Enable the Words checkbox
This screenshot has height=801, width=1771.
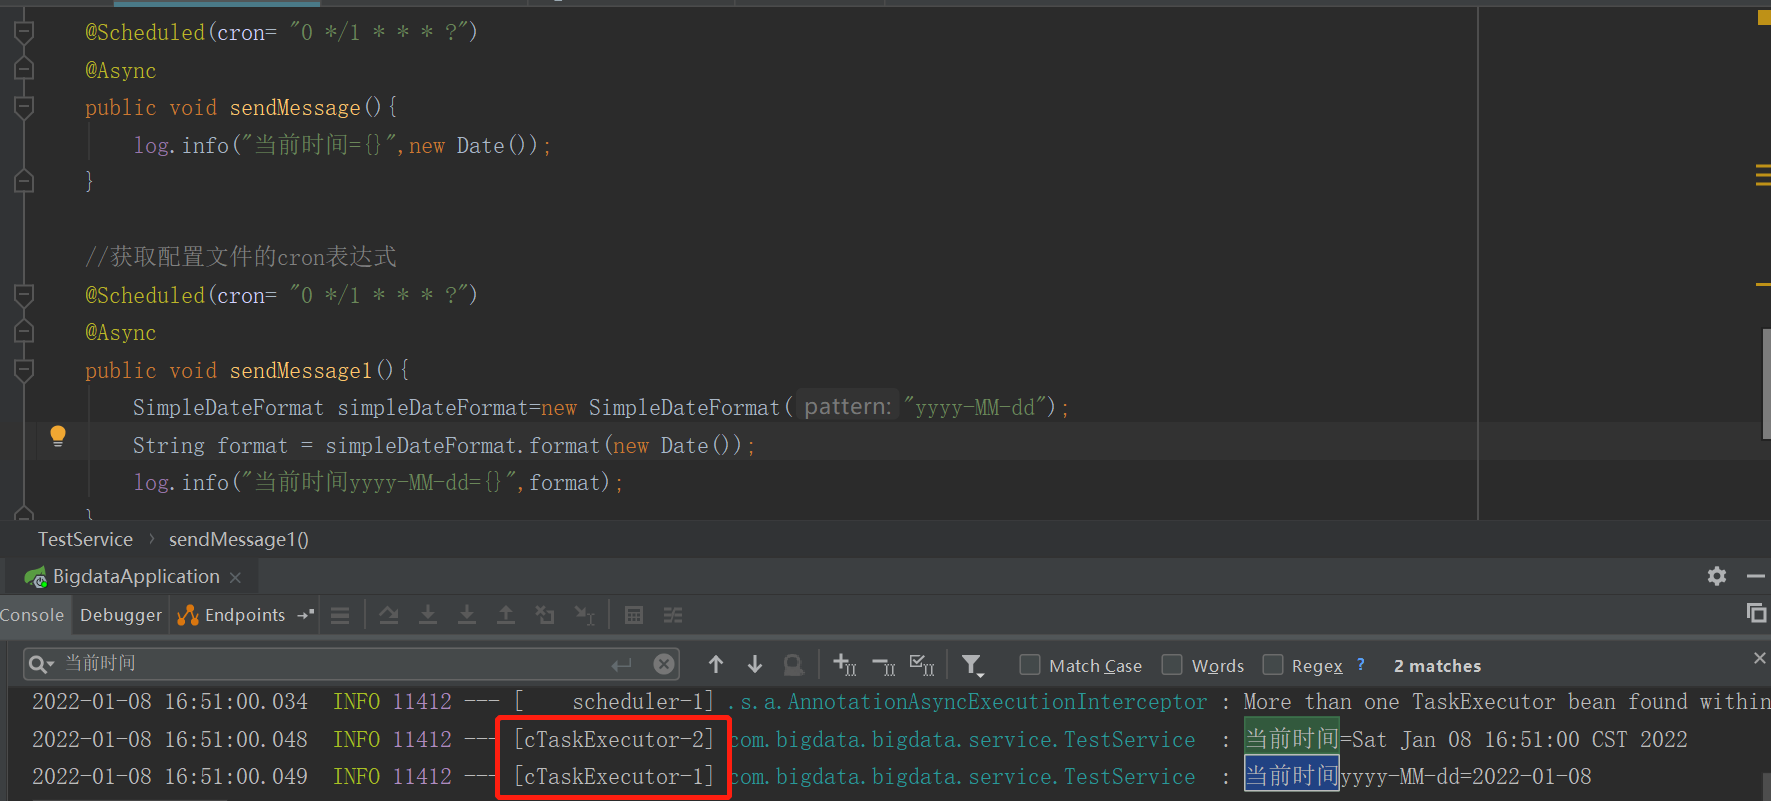click(x=1172, y=665)
